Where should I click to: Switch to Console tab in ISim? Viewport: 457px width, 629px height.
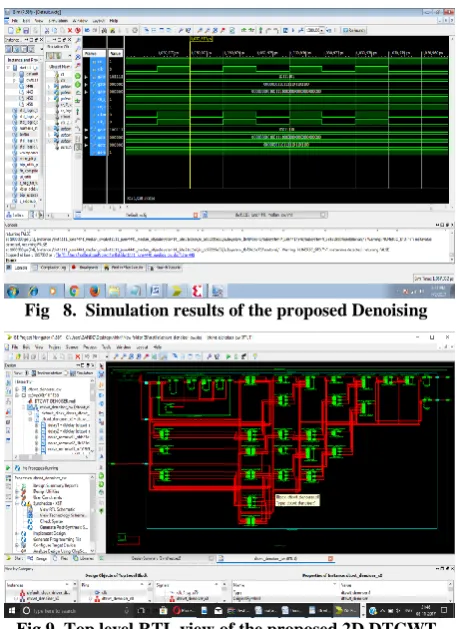(17, 268)
